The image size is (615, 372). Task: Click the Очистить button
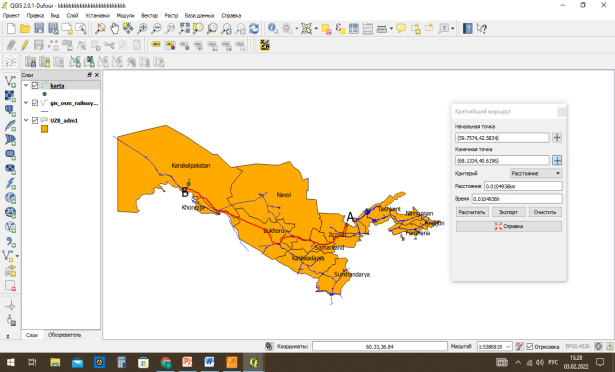[545, 212]
